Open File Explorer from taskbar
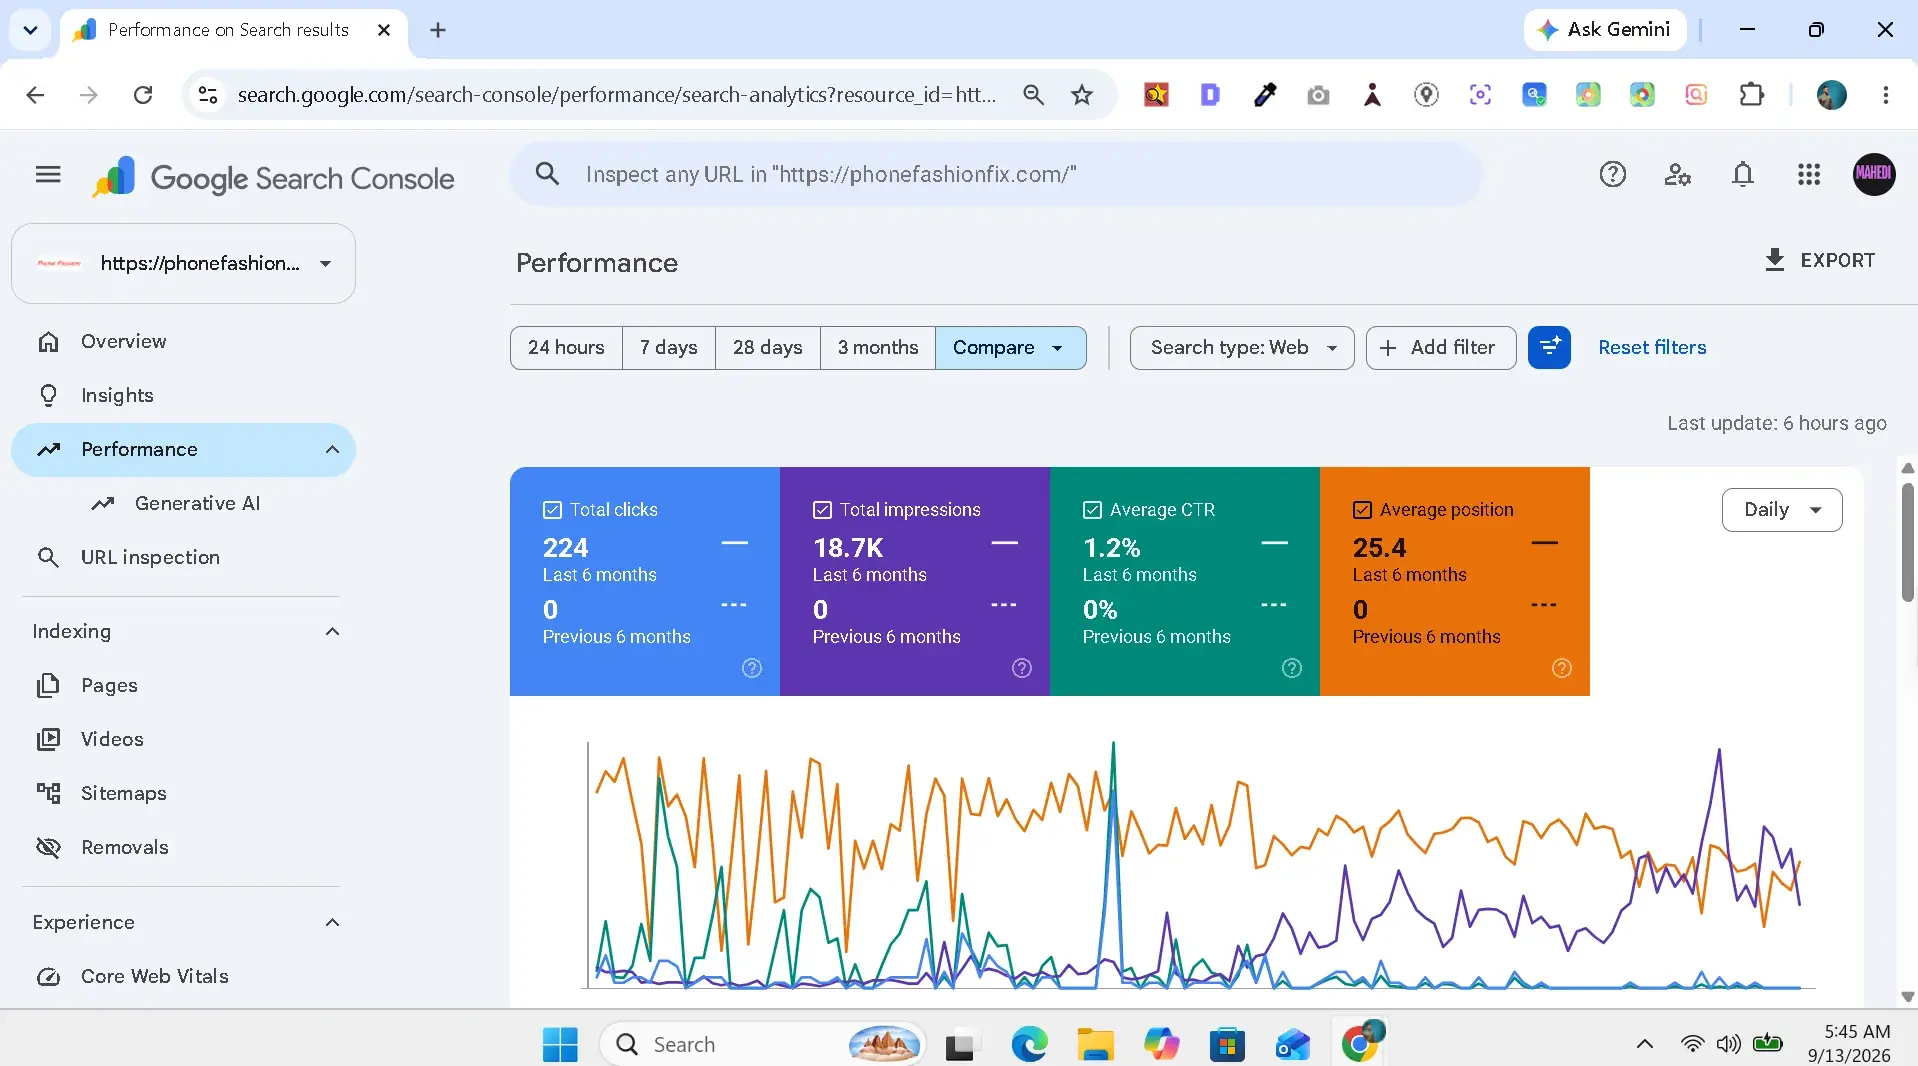This screenshot has height=1066, width=1918. coord(1096,1044)
